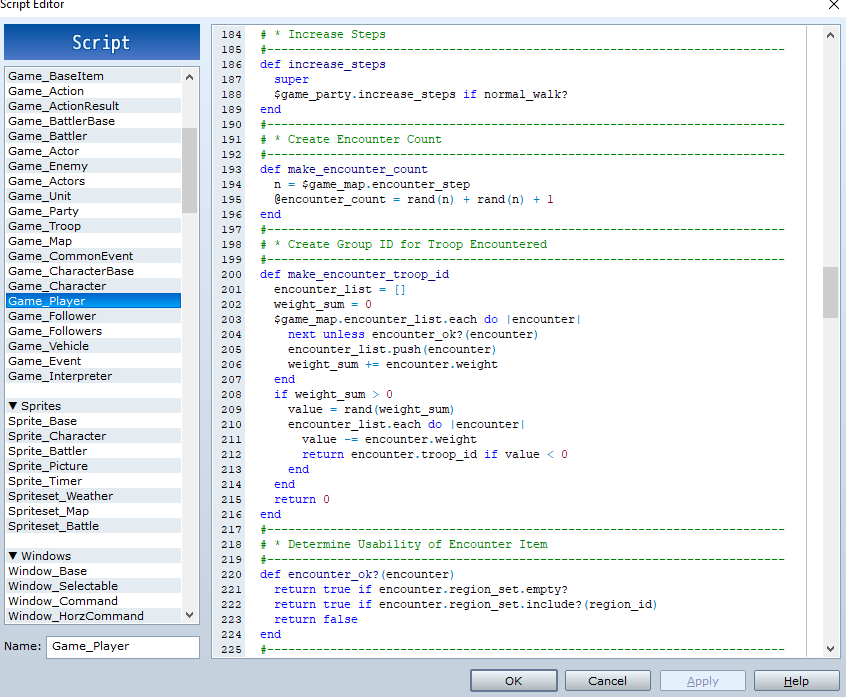Select the Spriteset_Map script
The image size is (846, 697).
(94, 511)
